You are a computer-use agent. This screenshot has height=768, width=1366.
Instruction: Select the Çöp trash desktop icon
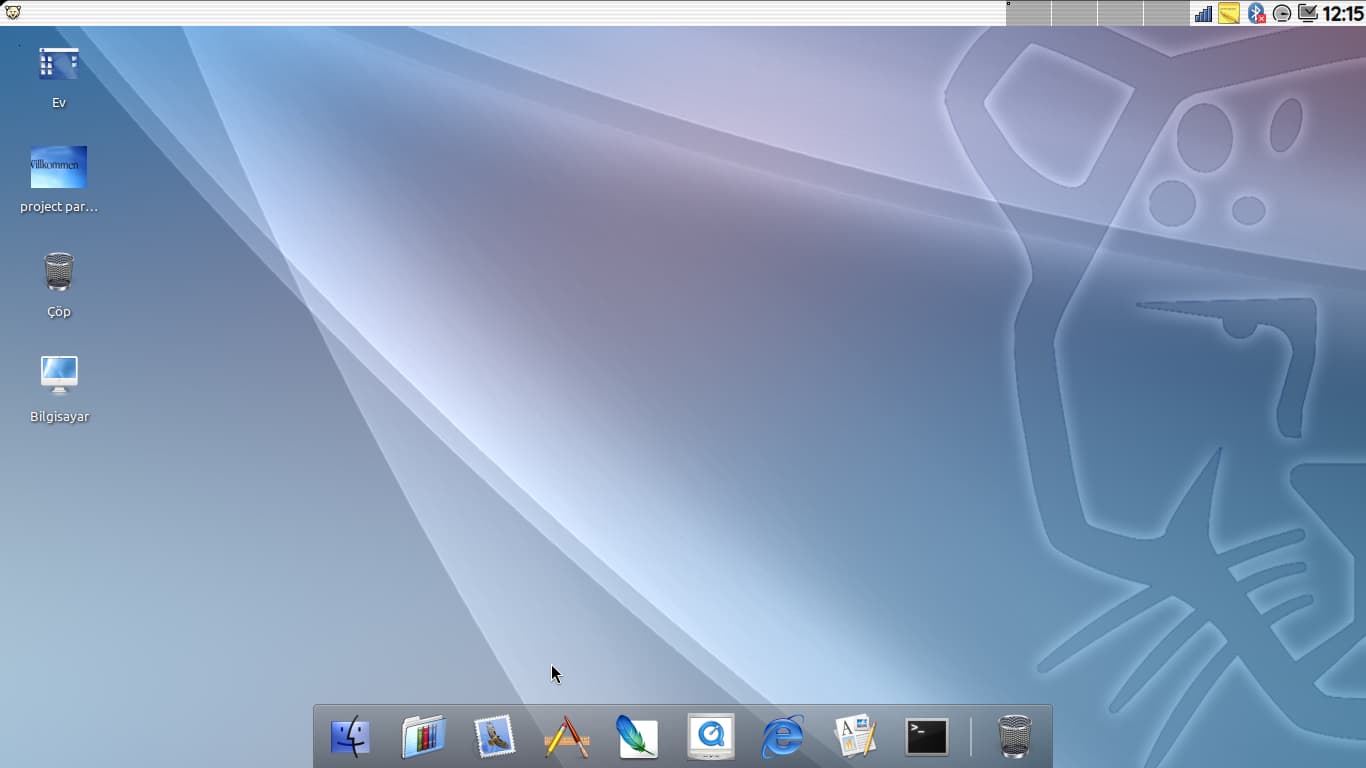59,272
